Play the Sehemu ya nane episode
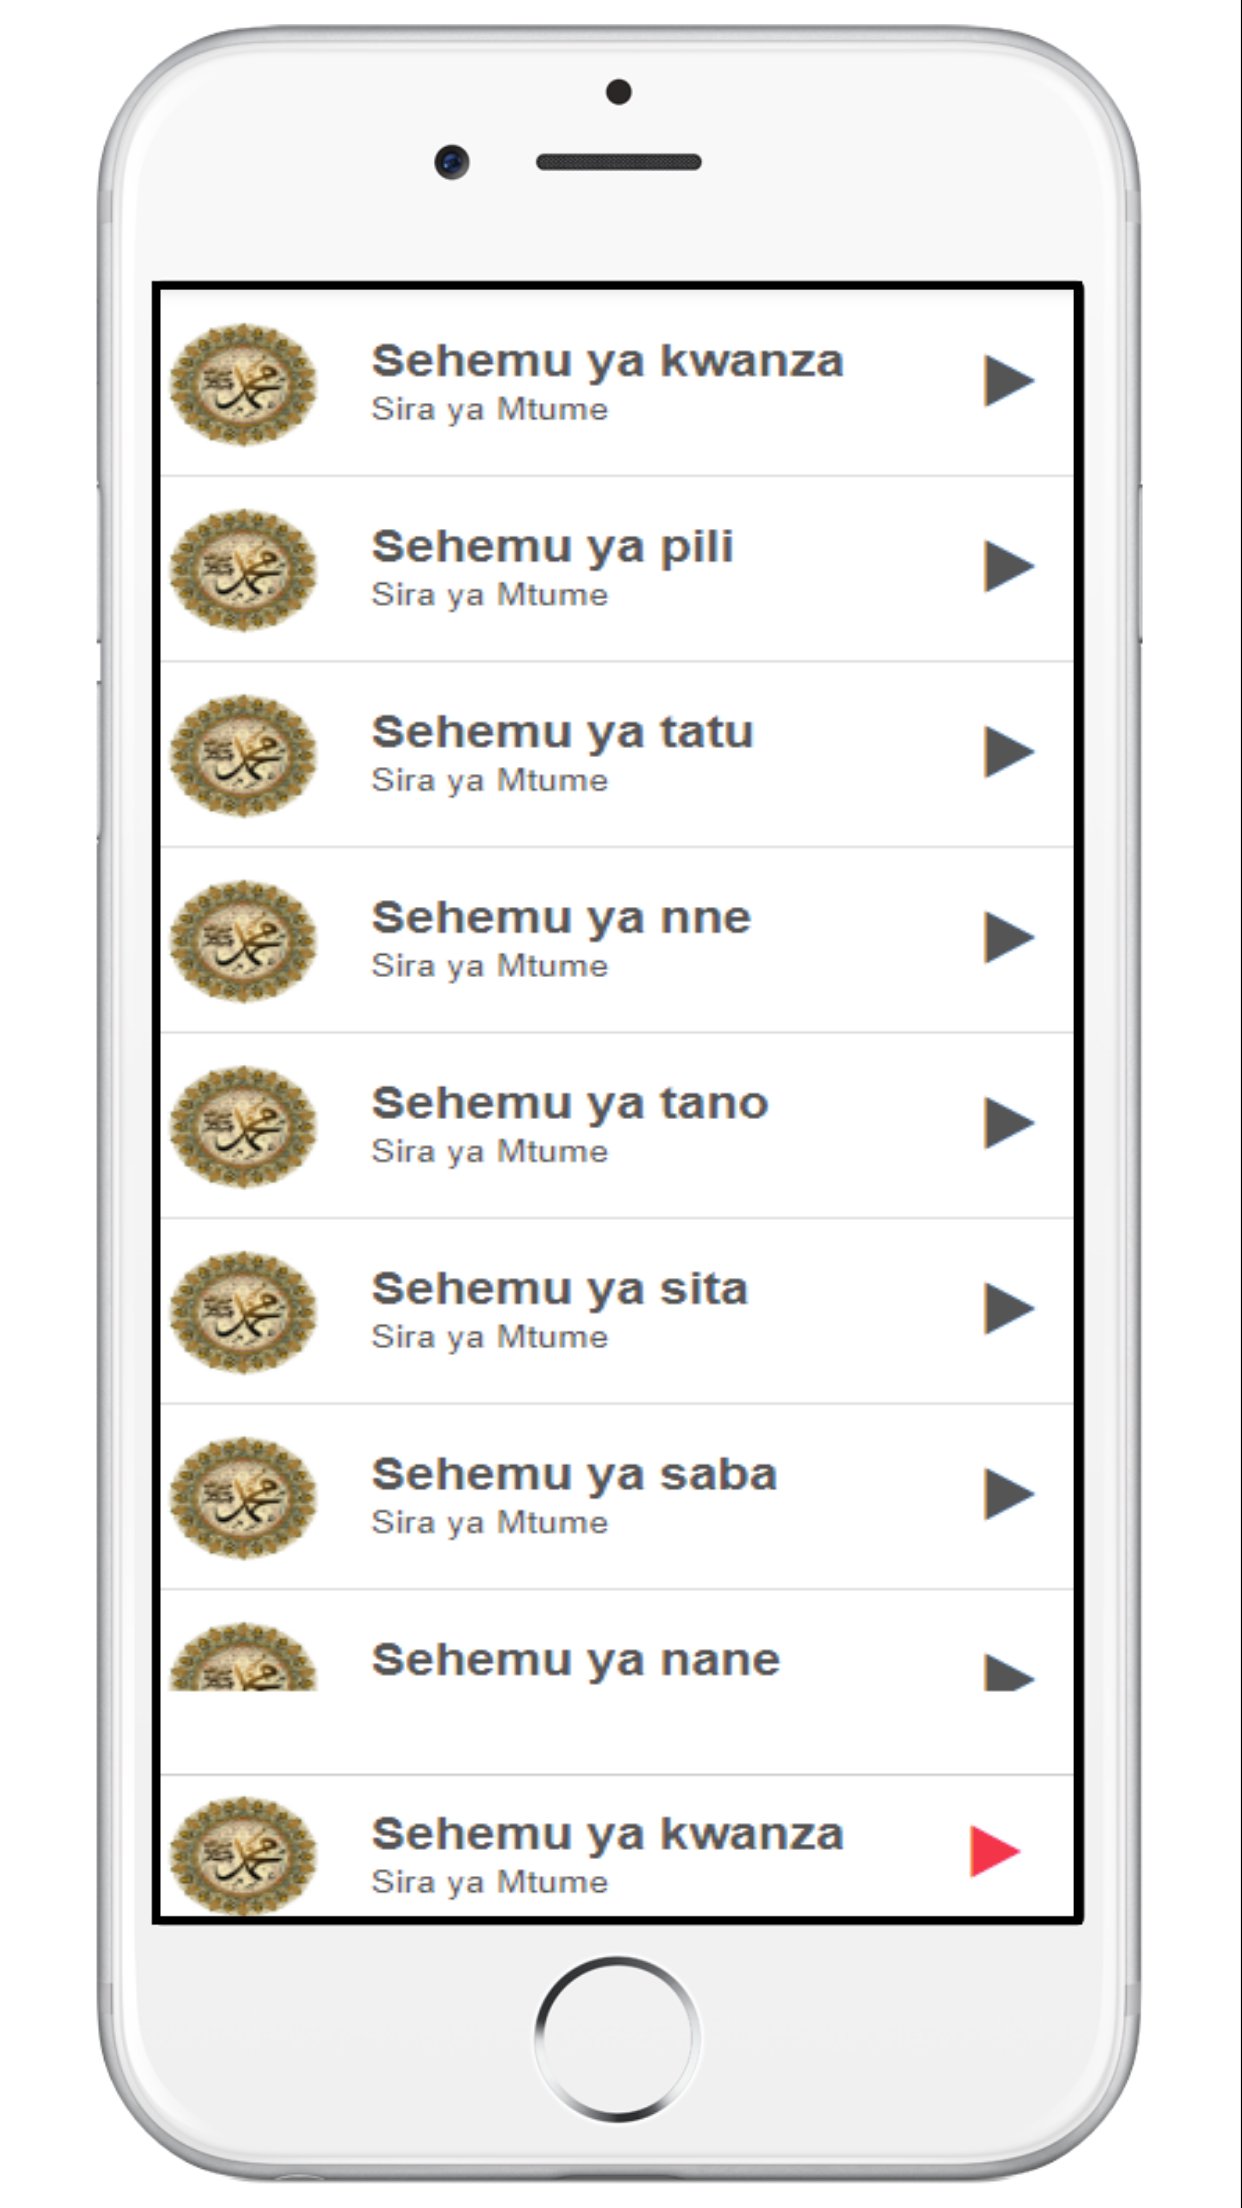This screenshot has height=2208, width=1242. (x=1007, y=1672)
